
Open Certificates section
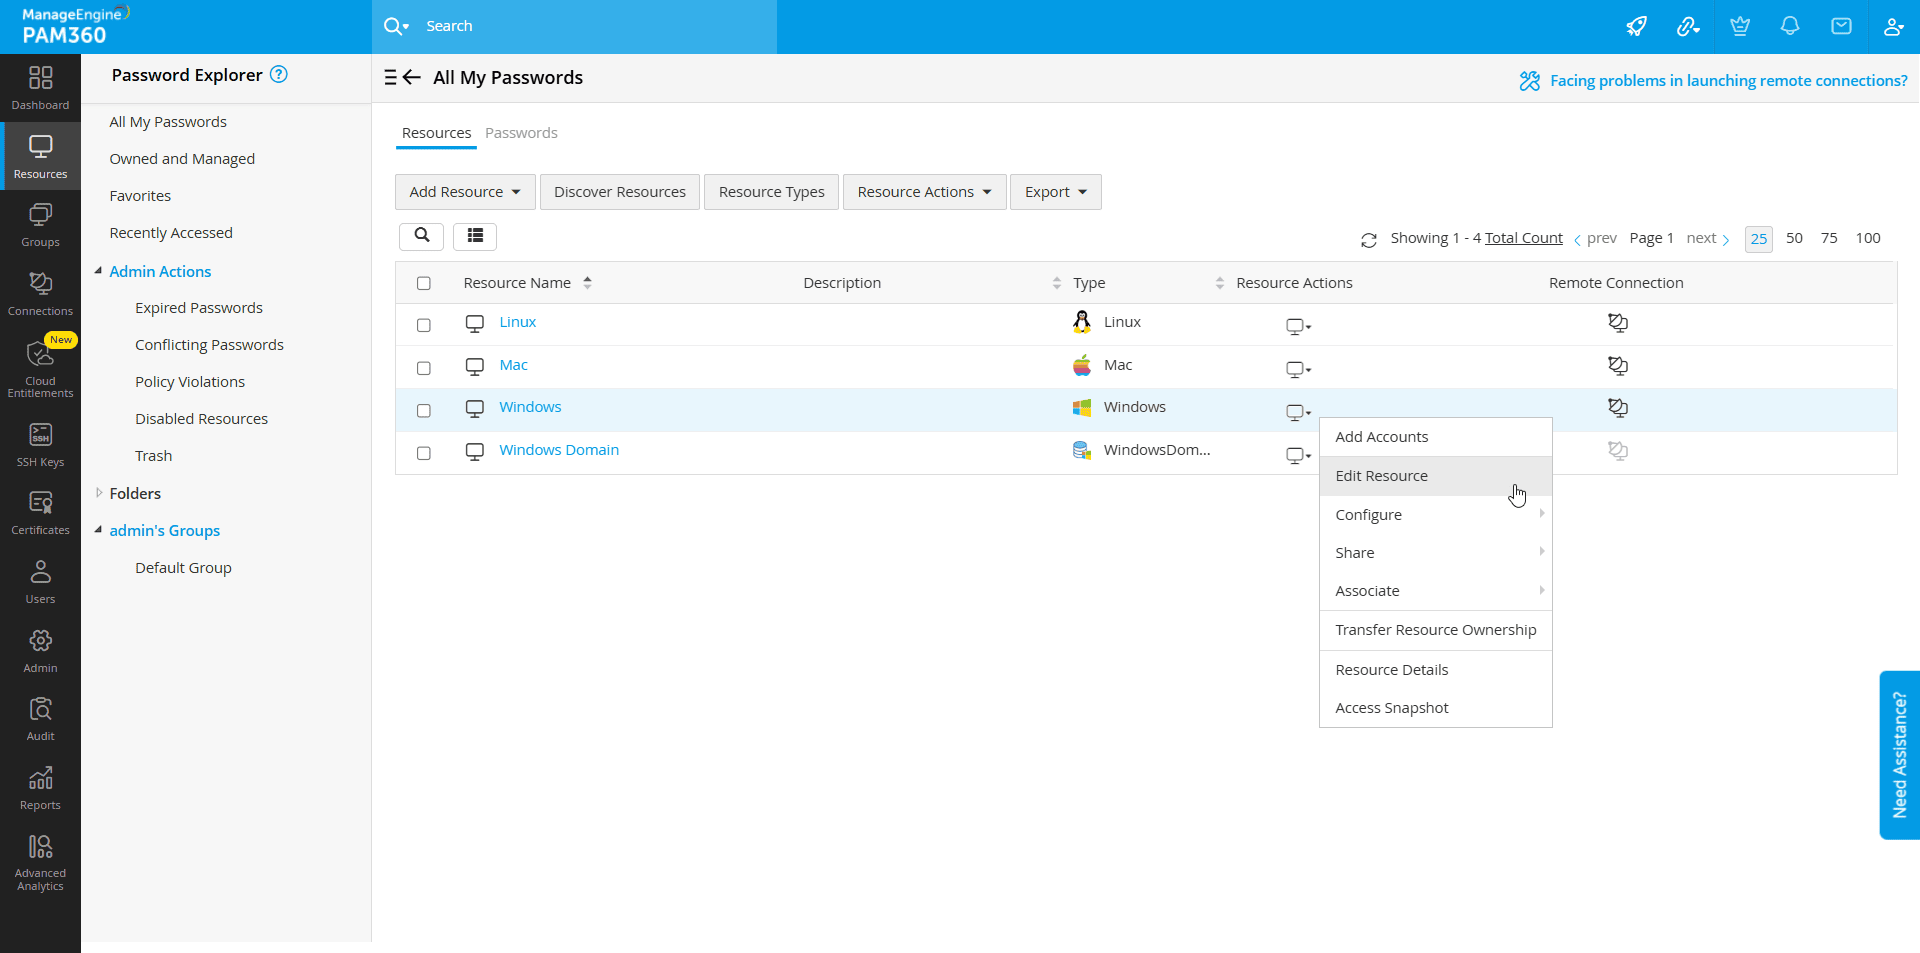tap(40, 513)
